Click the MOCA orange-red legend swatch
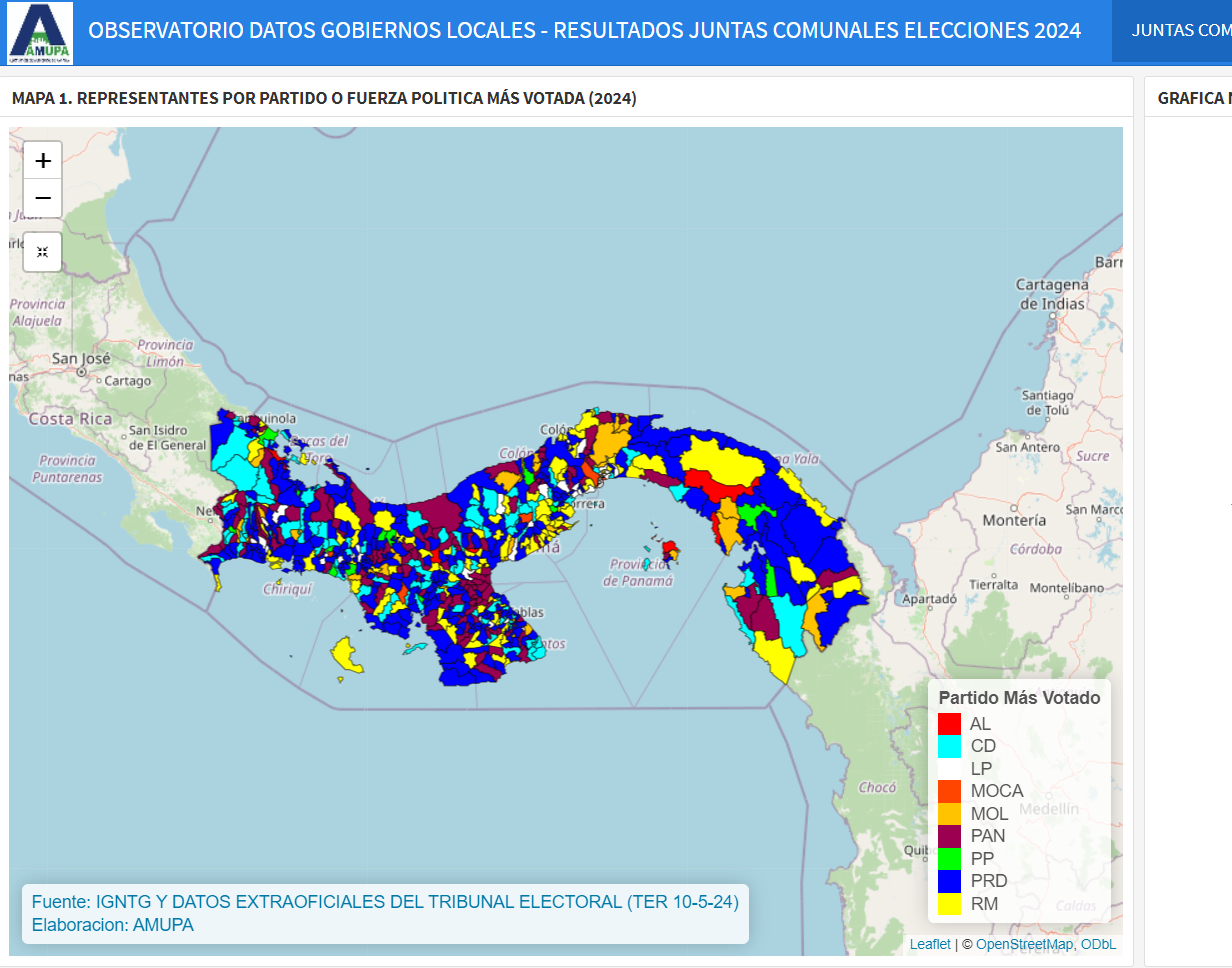Image resolution: width=1232 pixels, height=968 pixels. click(949, 791)
